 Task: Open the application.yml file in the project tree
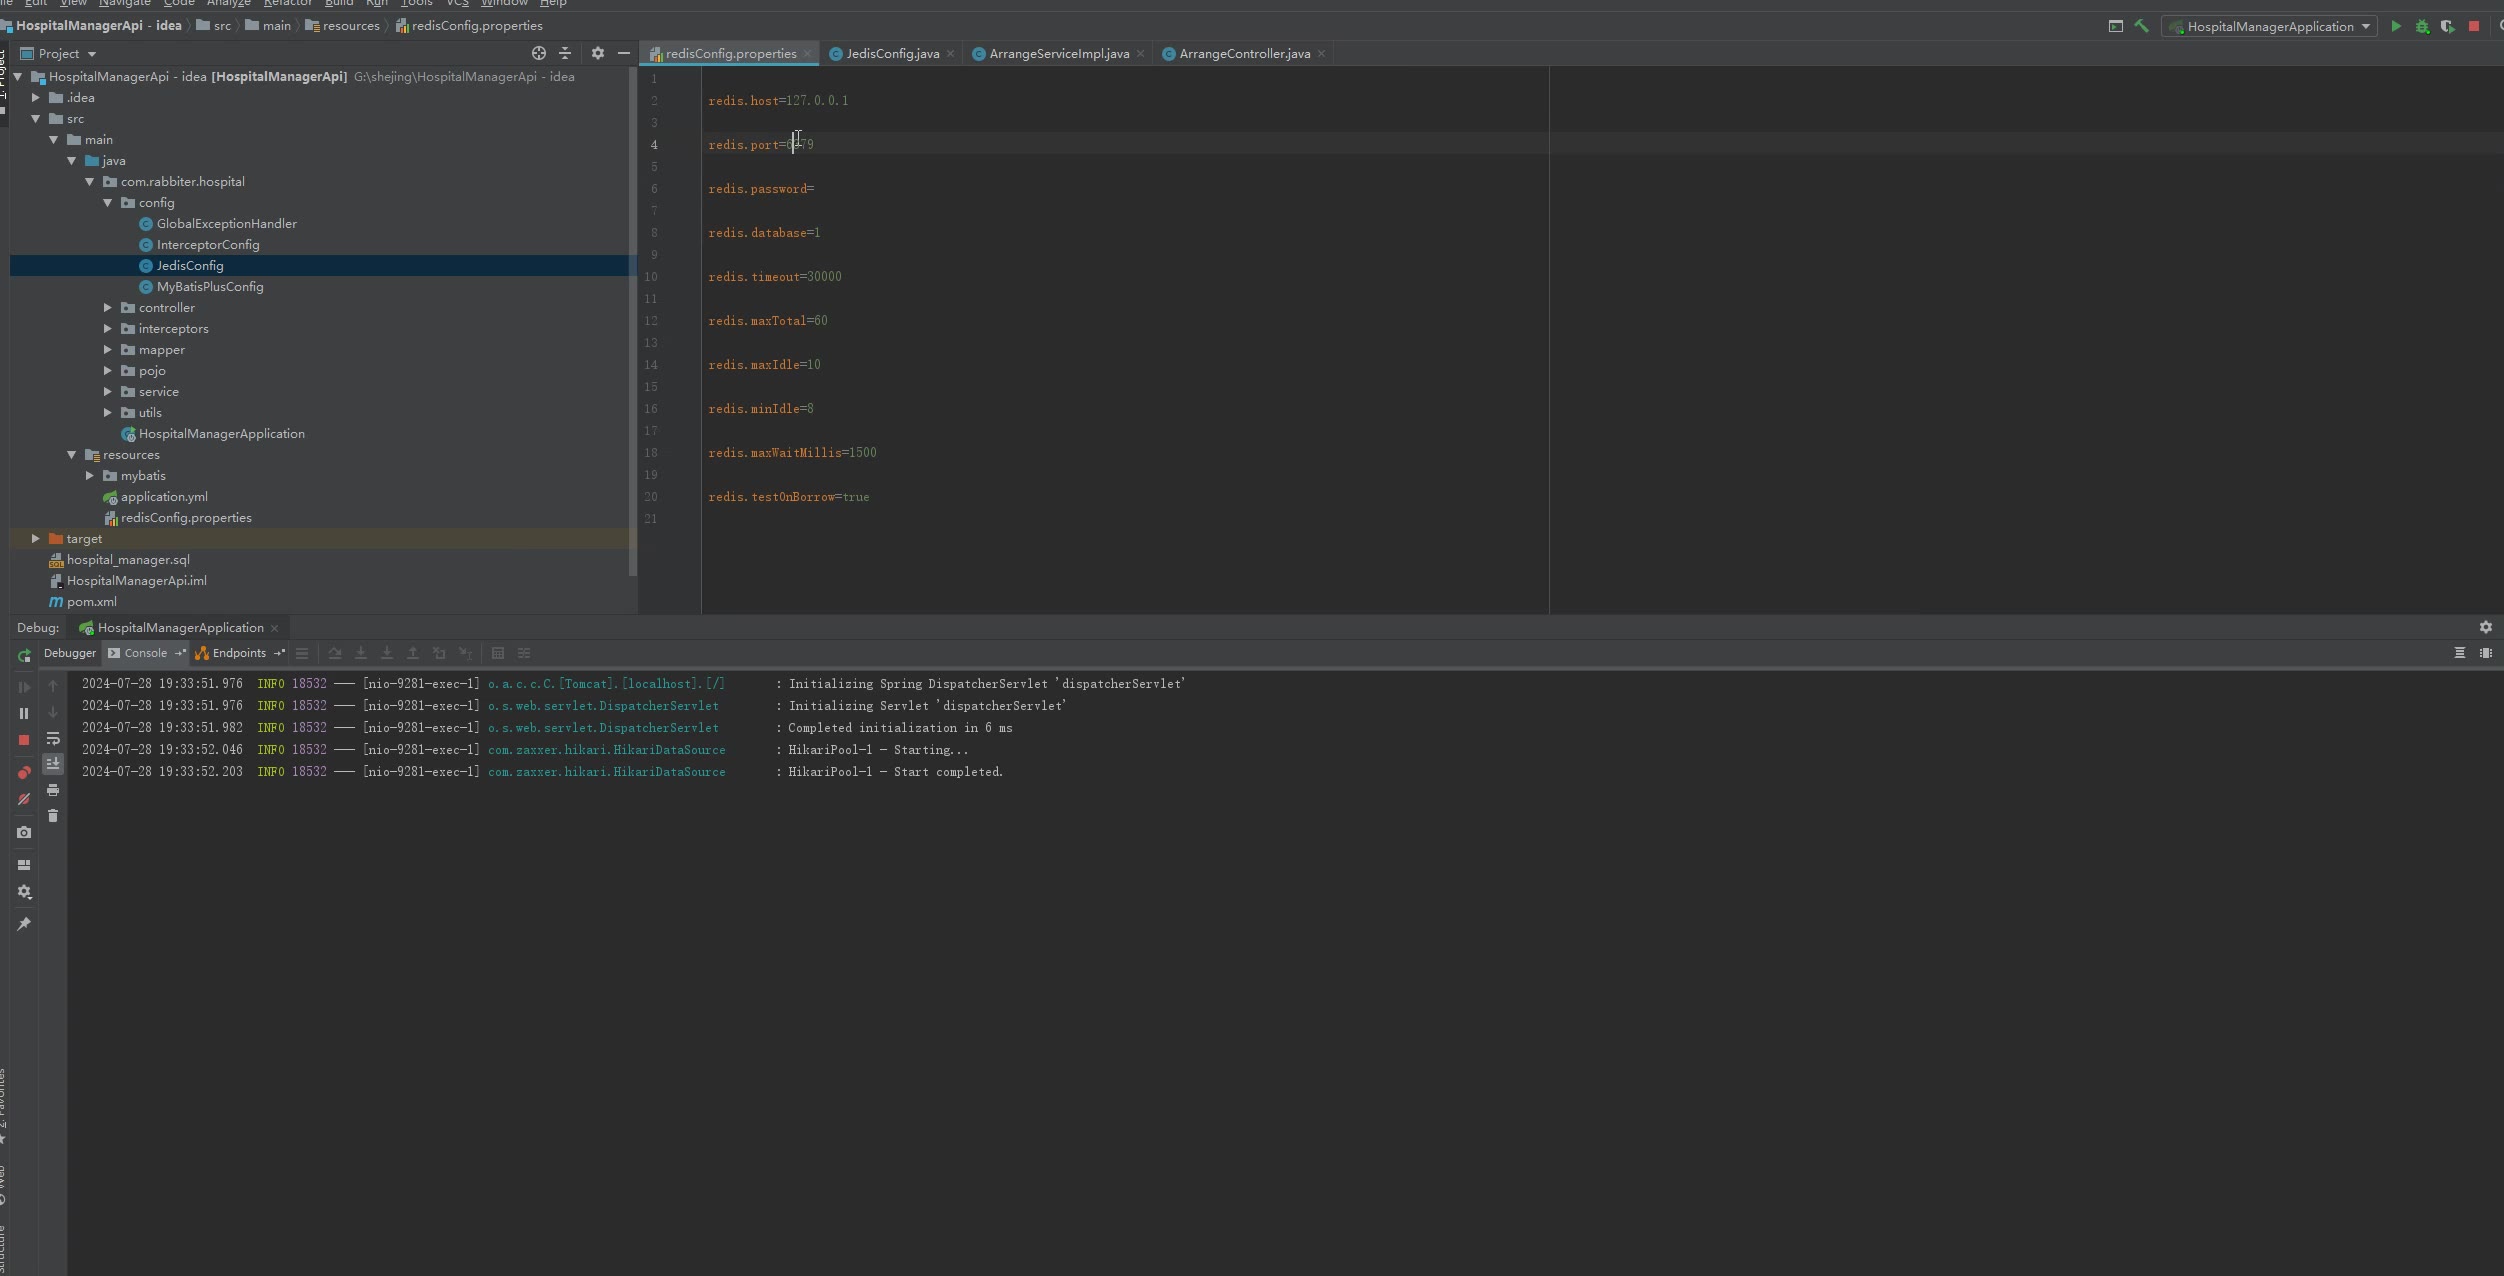(164, 497)
